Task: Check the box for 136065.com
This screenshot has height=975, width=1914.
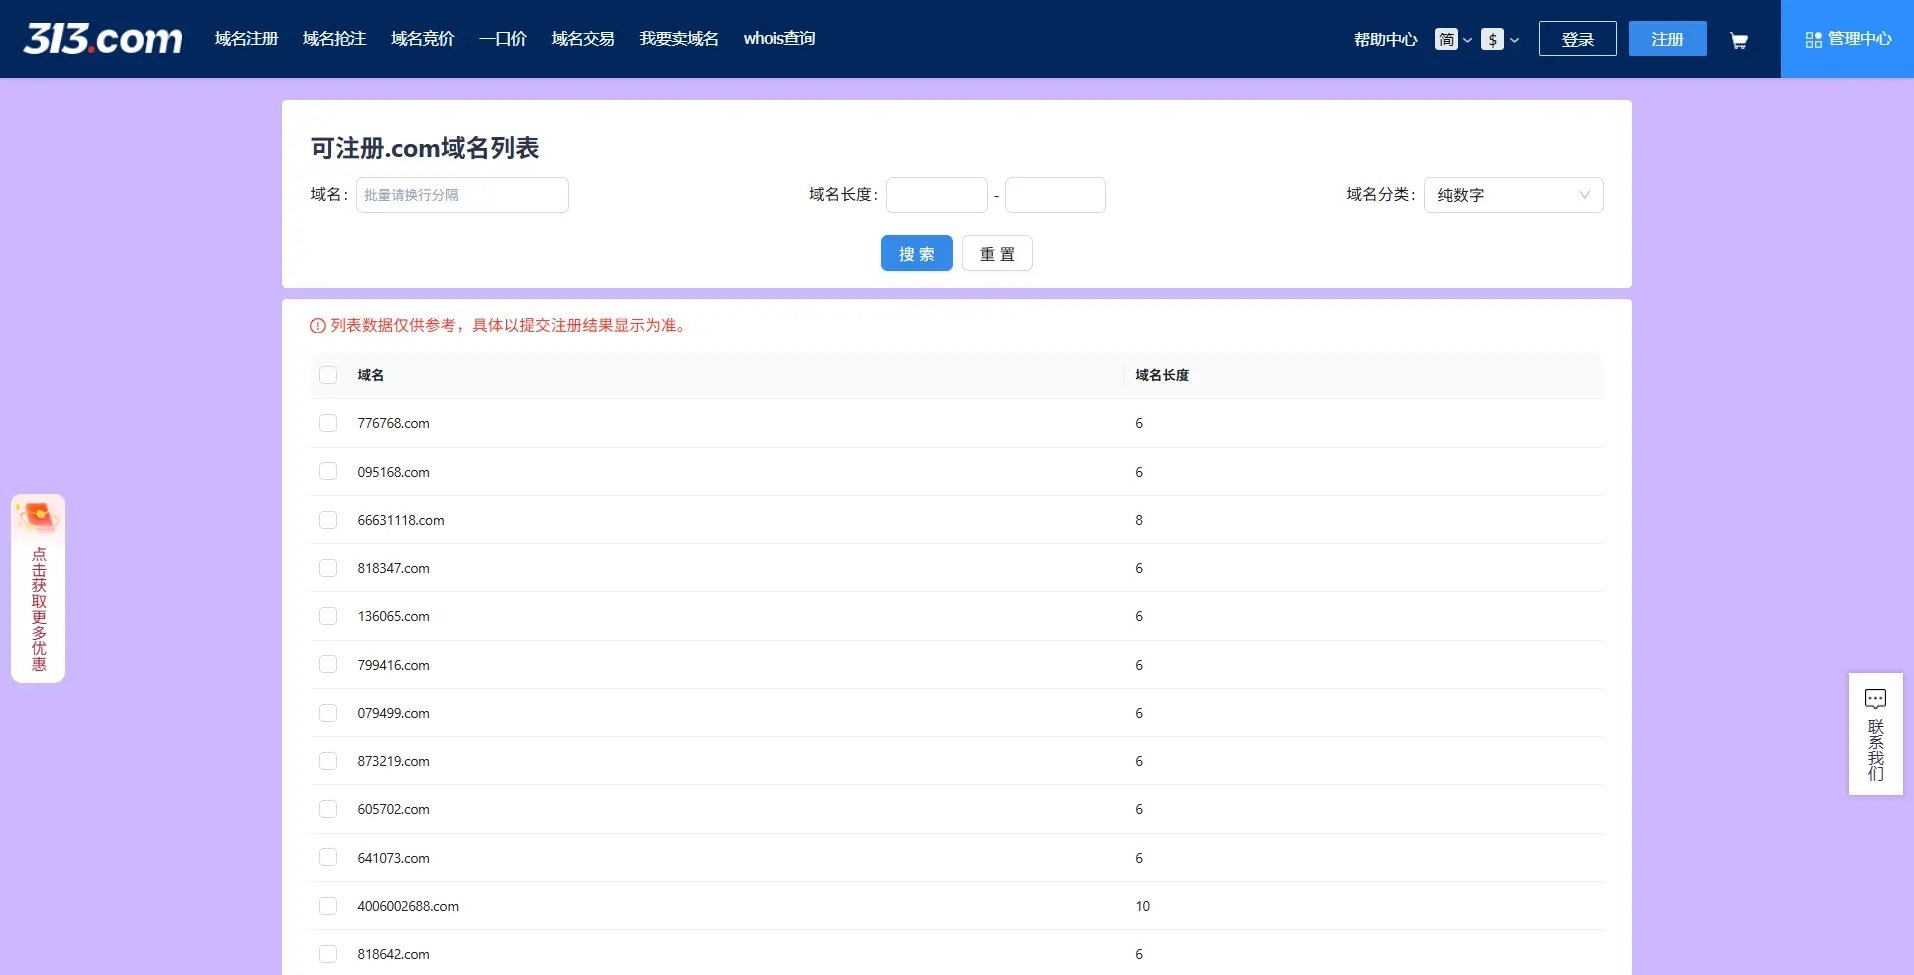Action: 328,616
